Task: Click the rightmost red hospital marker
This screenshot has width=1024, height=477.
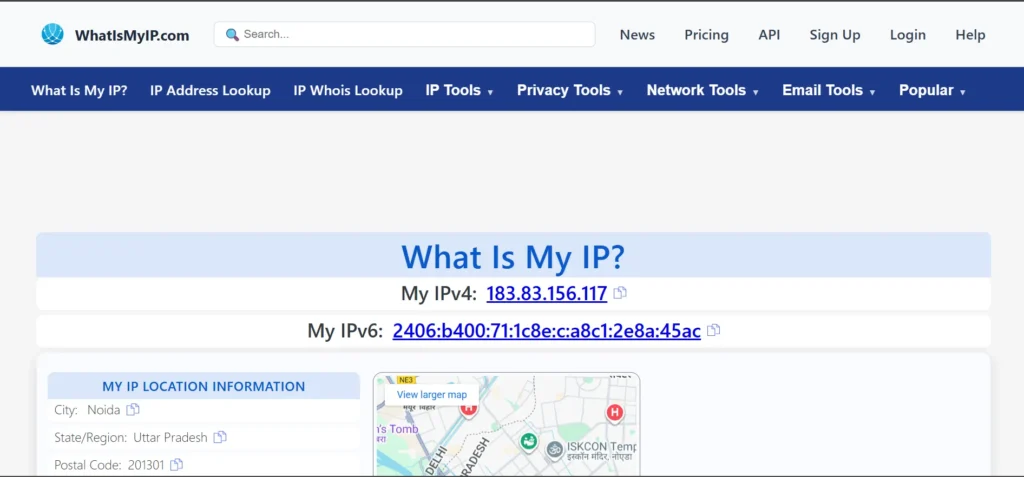Action: [x=614, y=413]
